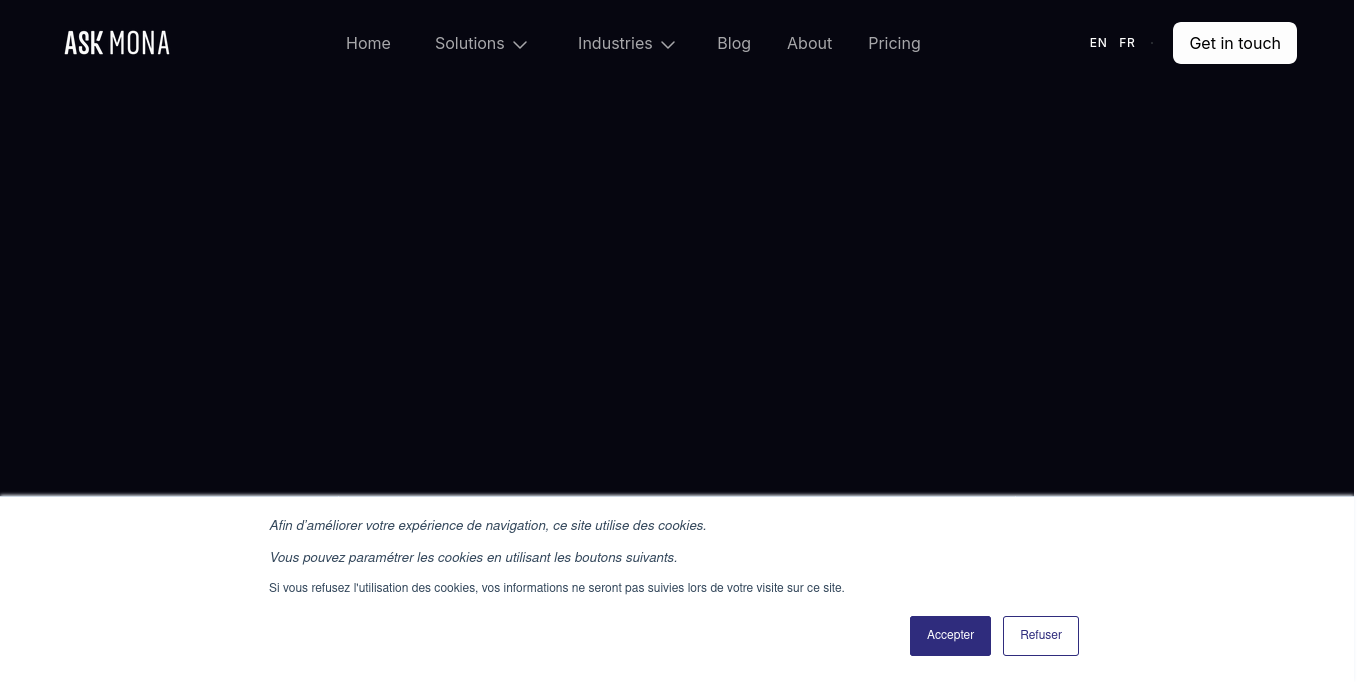This screenshot has width=1366, height=682.
Task: Visit the About page
Action: (809, 43)
